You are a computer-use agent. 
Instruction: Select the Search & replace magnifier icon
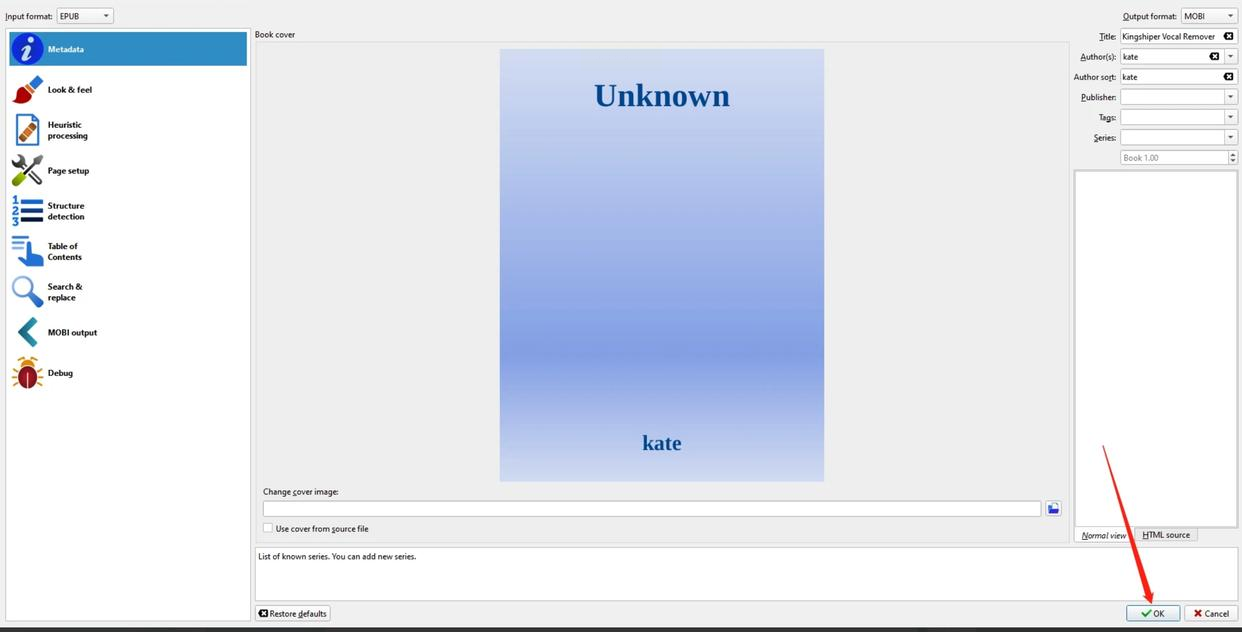[27, 292]
